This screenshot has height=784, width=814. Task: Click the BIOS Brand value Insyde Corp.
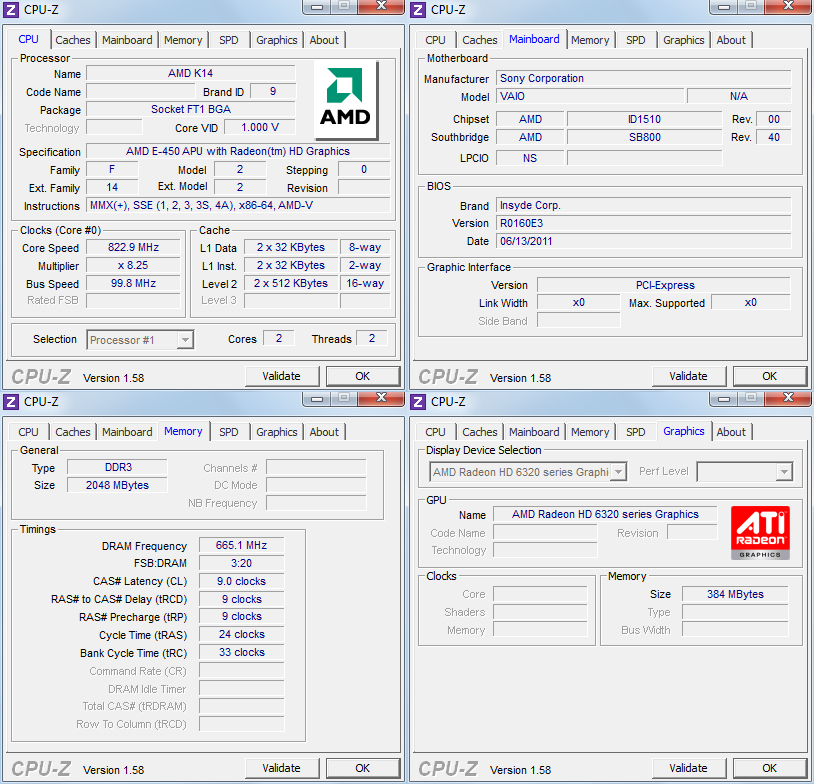click(x=644, y=205)
